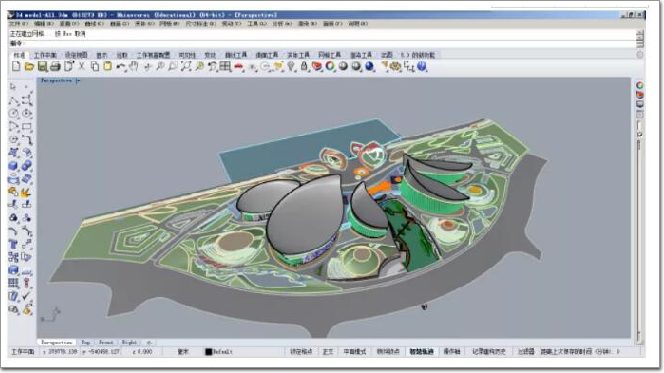Select the Pan hand tool

(x=134, y=66)
